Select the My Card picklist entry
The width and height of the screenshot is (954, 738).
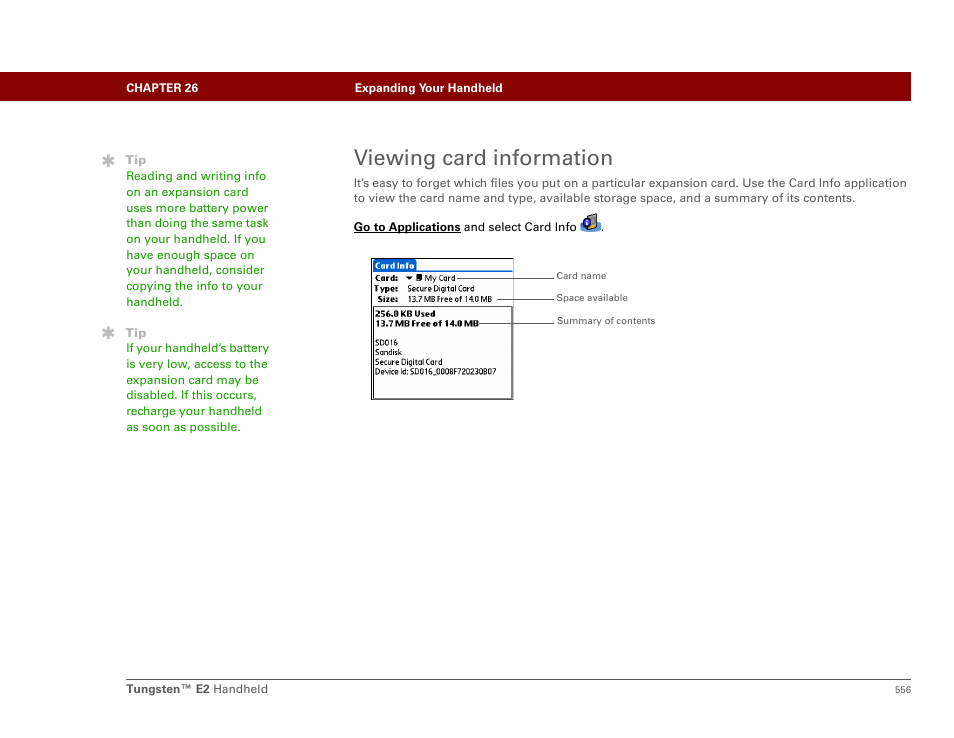(x=440, y=278)
